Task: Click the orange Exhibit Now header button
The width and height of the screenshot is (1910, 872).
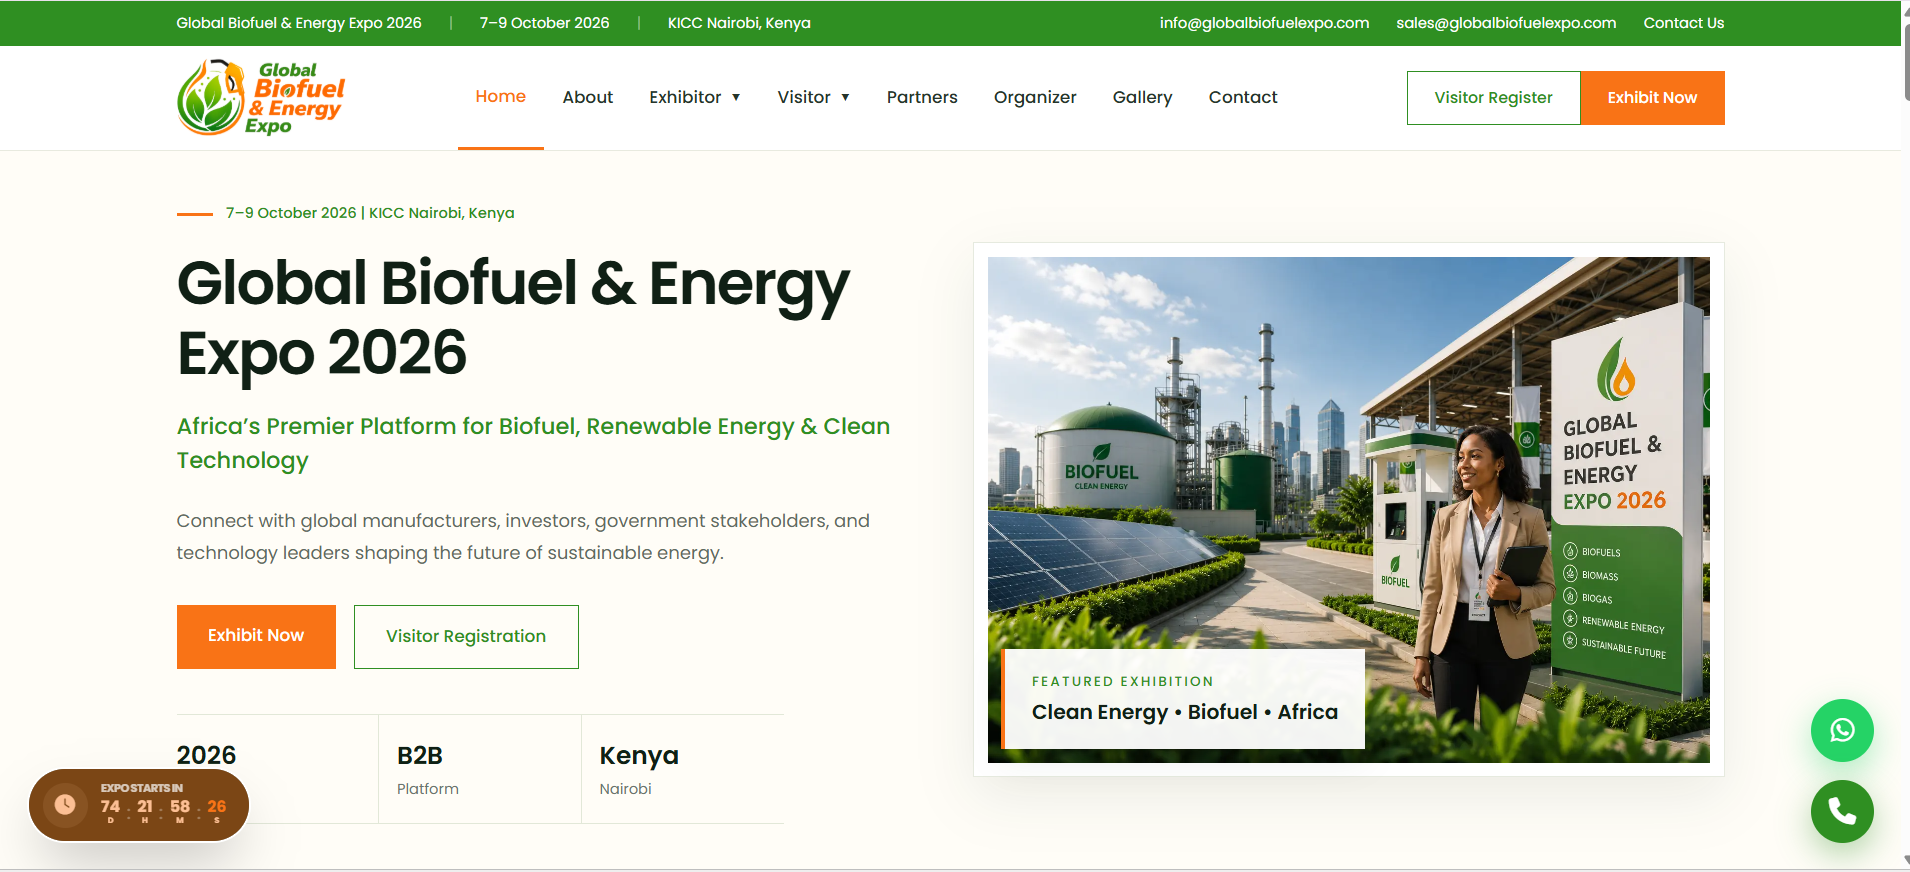Action: pyautogui.click(x=1652, y=98)
